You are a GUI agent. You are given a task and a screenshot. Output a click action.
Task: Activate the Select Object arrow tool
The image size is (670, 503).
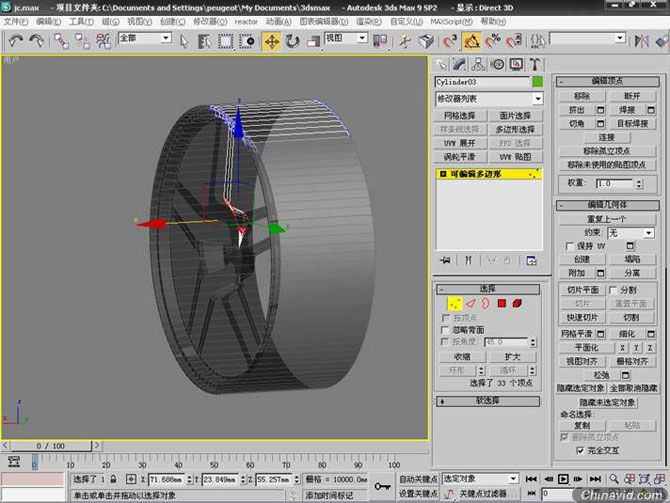[184, 41]
